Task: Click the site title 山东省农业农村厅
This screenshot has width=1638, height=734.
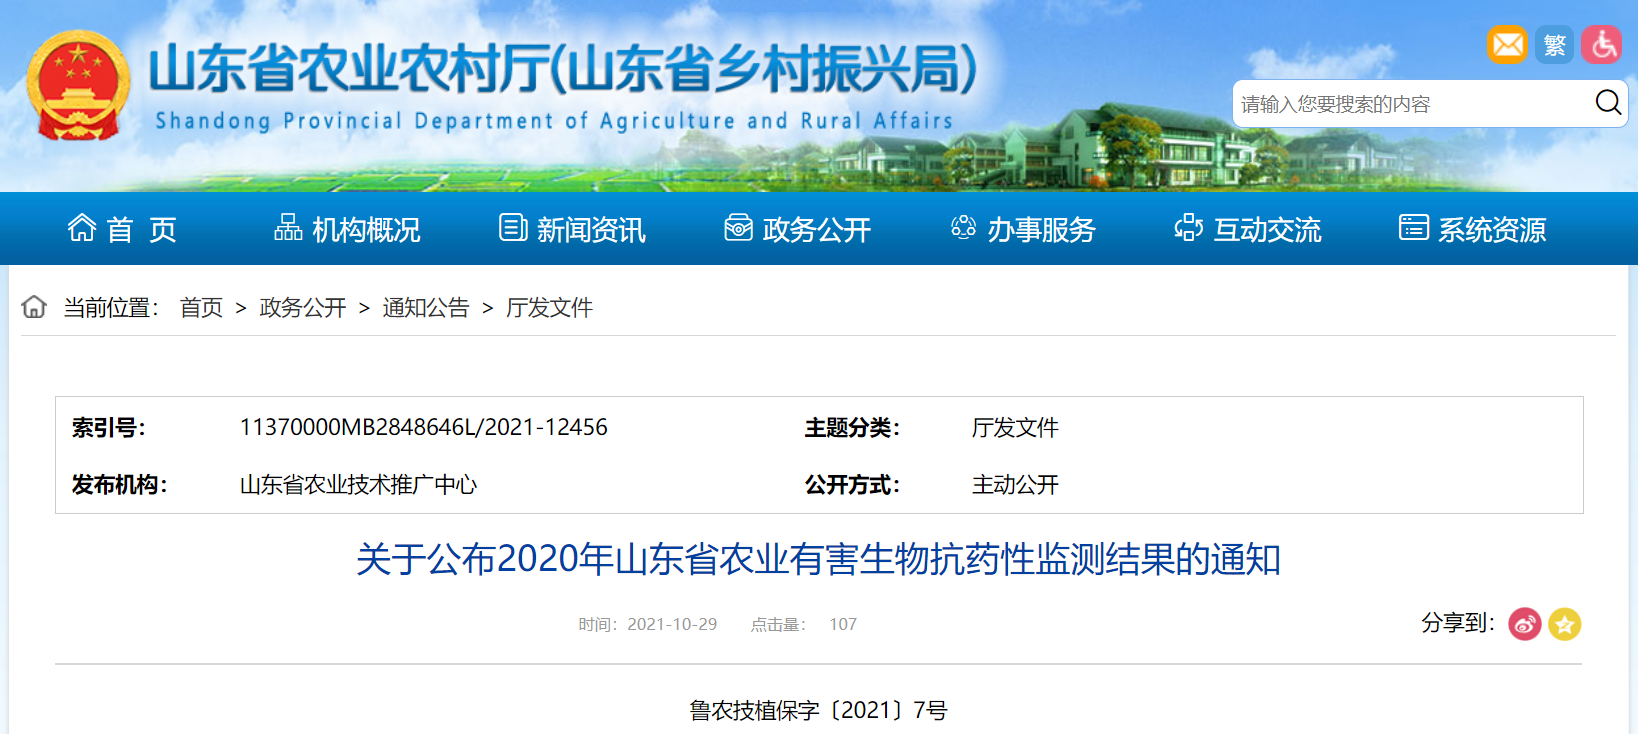Action: pyautogui.click(x=563, y=69)
